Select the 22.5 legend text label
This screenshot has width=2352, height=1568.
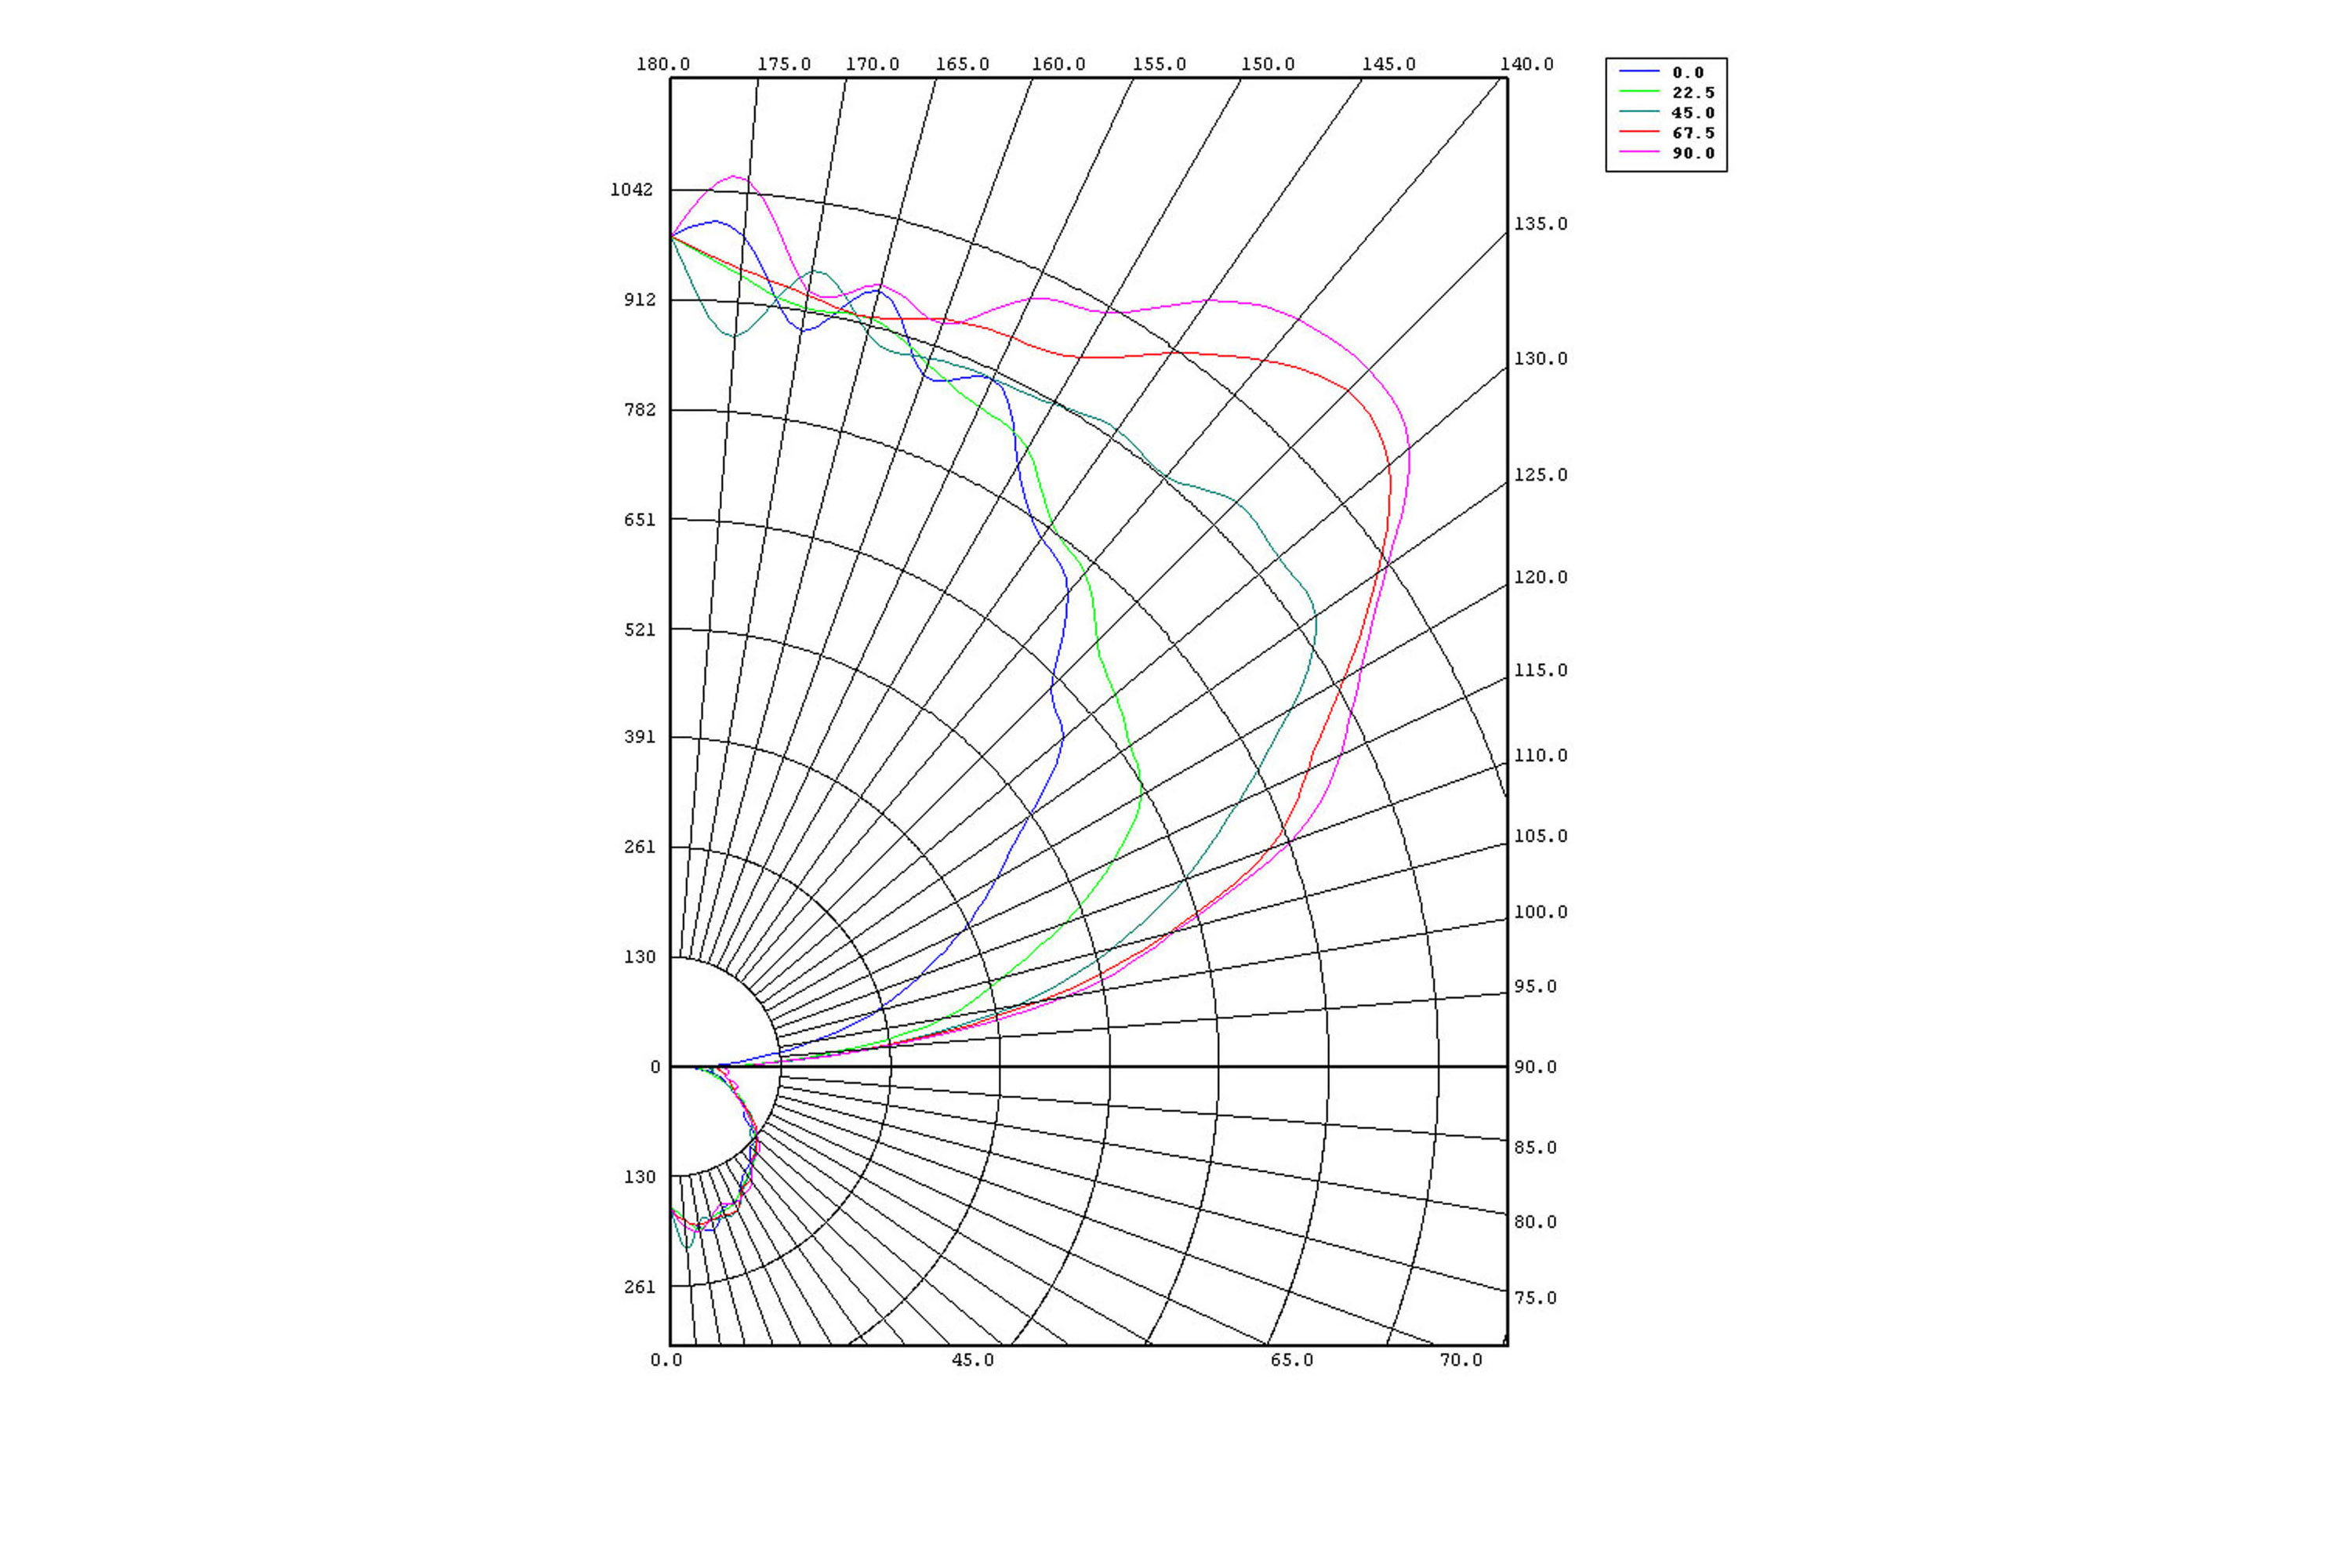(x=1693, y=93)
